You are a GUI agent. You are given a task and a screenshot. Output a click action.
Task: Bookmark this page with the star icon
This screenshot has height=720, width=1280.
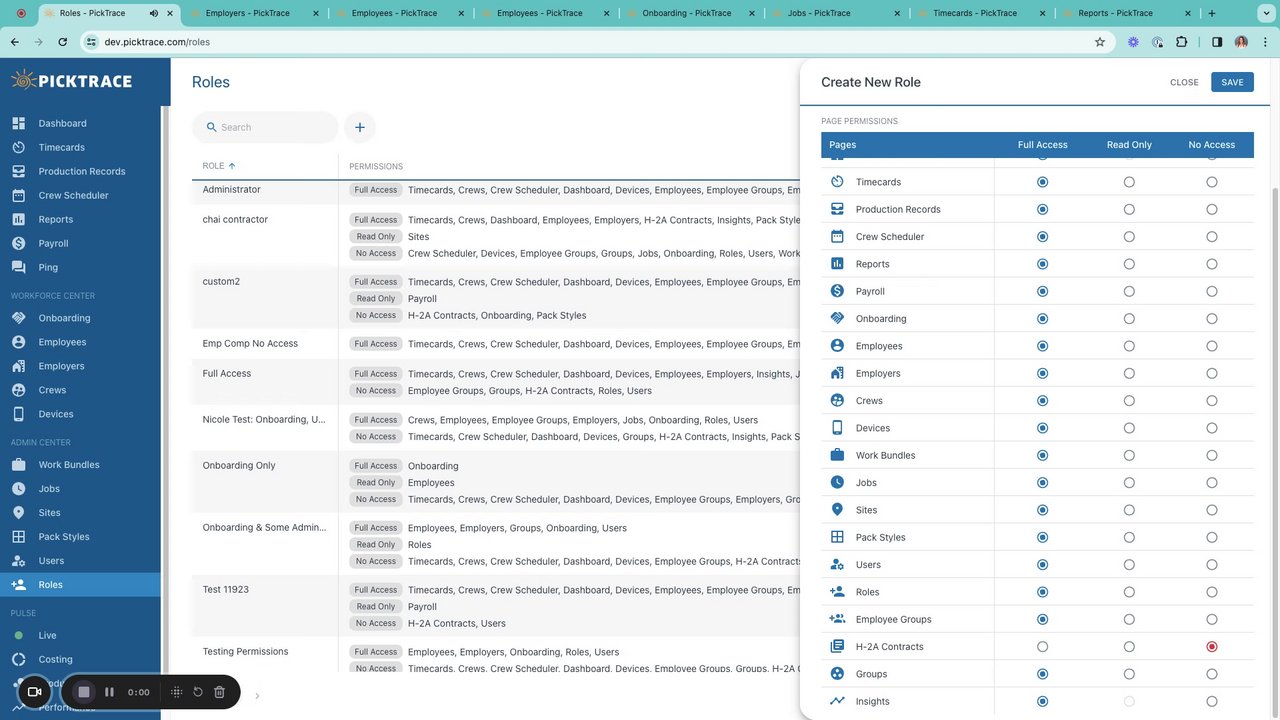tap(1100, 42)
